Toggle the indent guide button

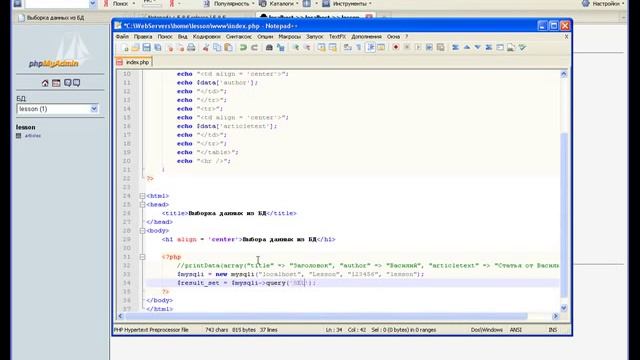click(x=370, y=48)
